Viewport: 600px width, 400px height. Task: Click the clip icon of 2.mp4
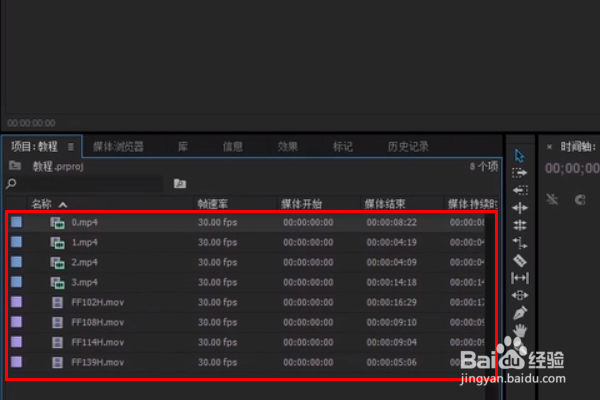coord(57,263)
